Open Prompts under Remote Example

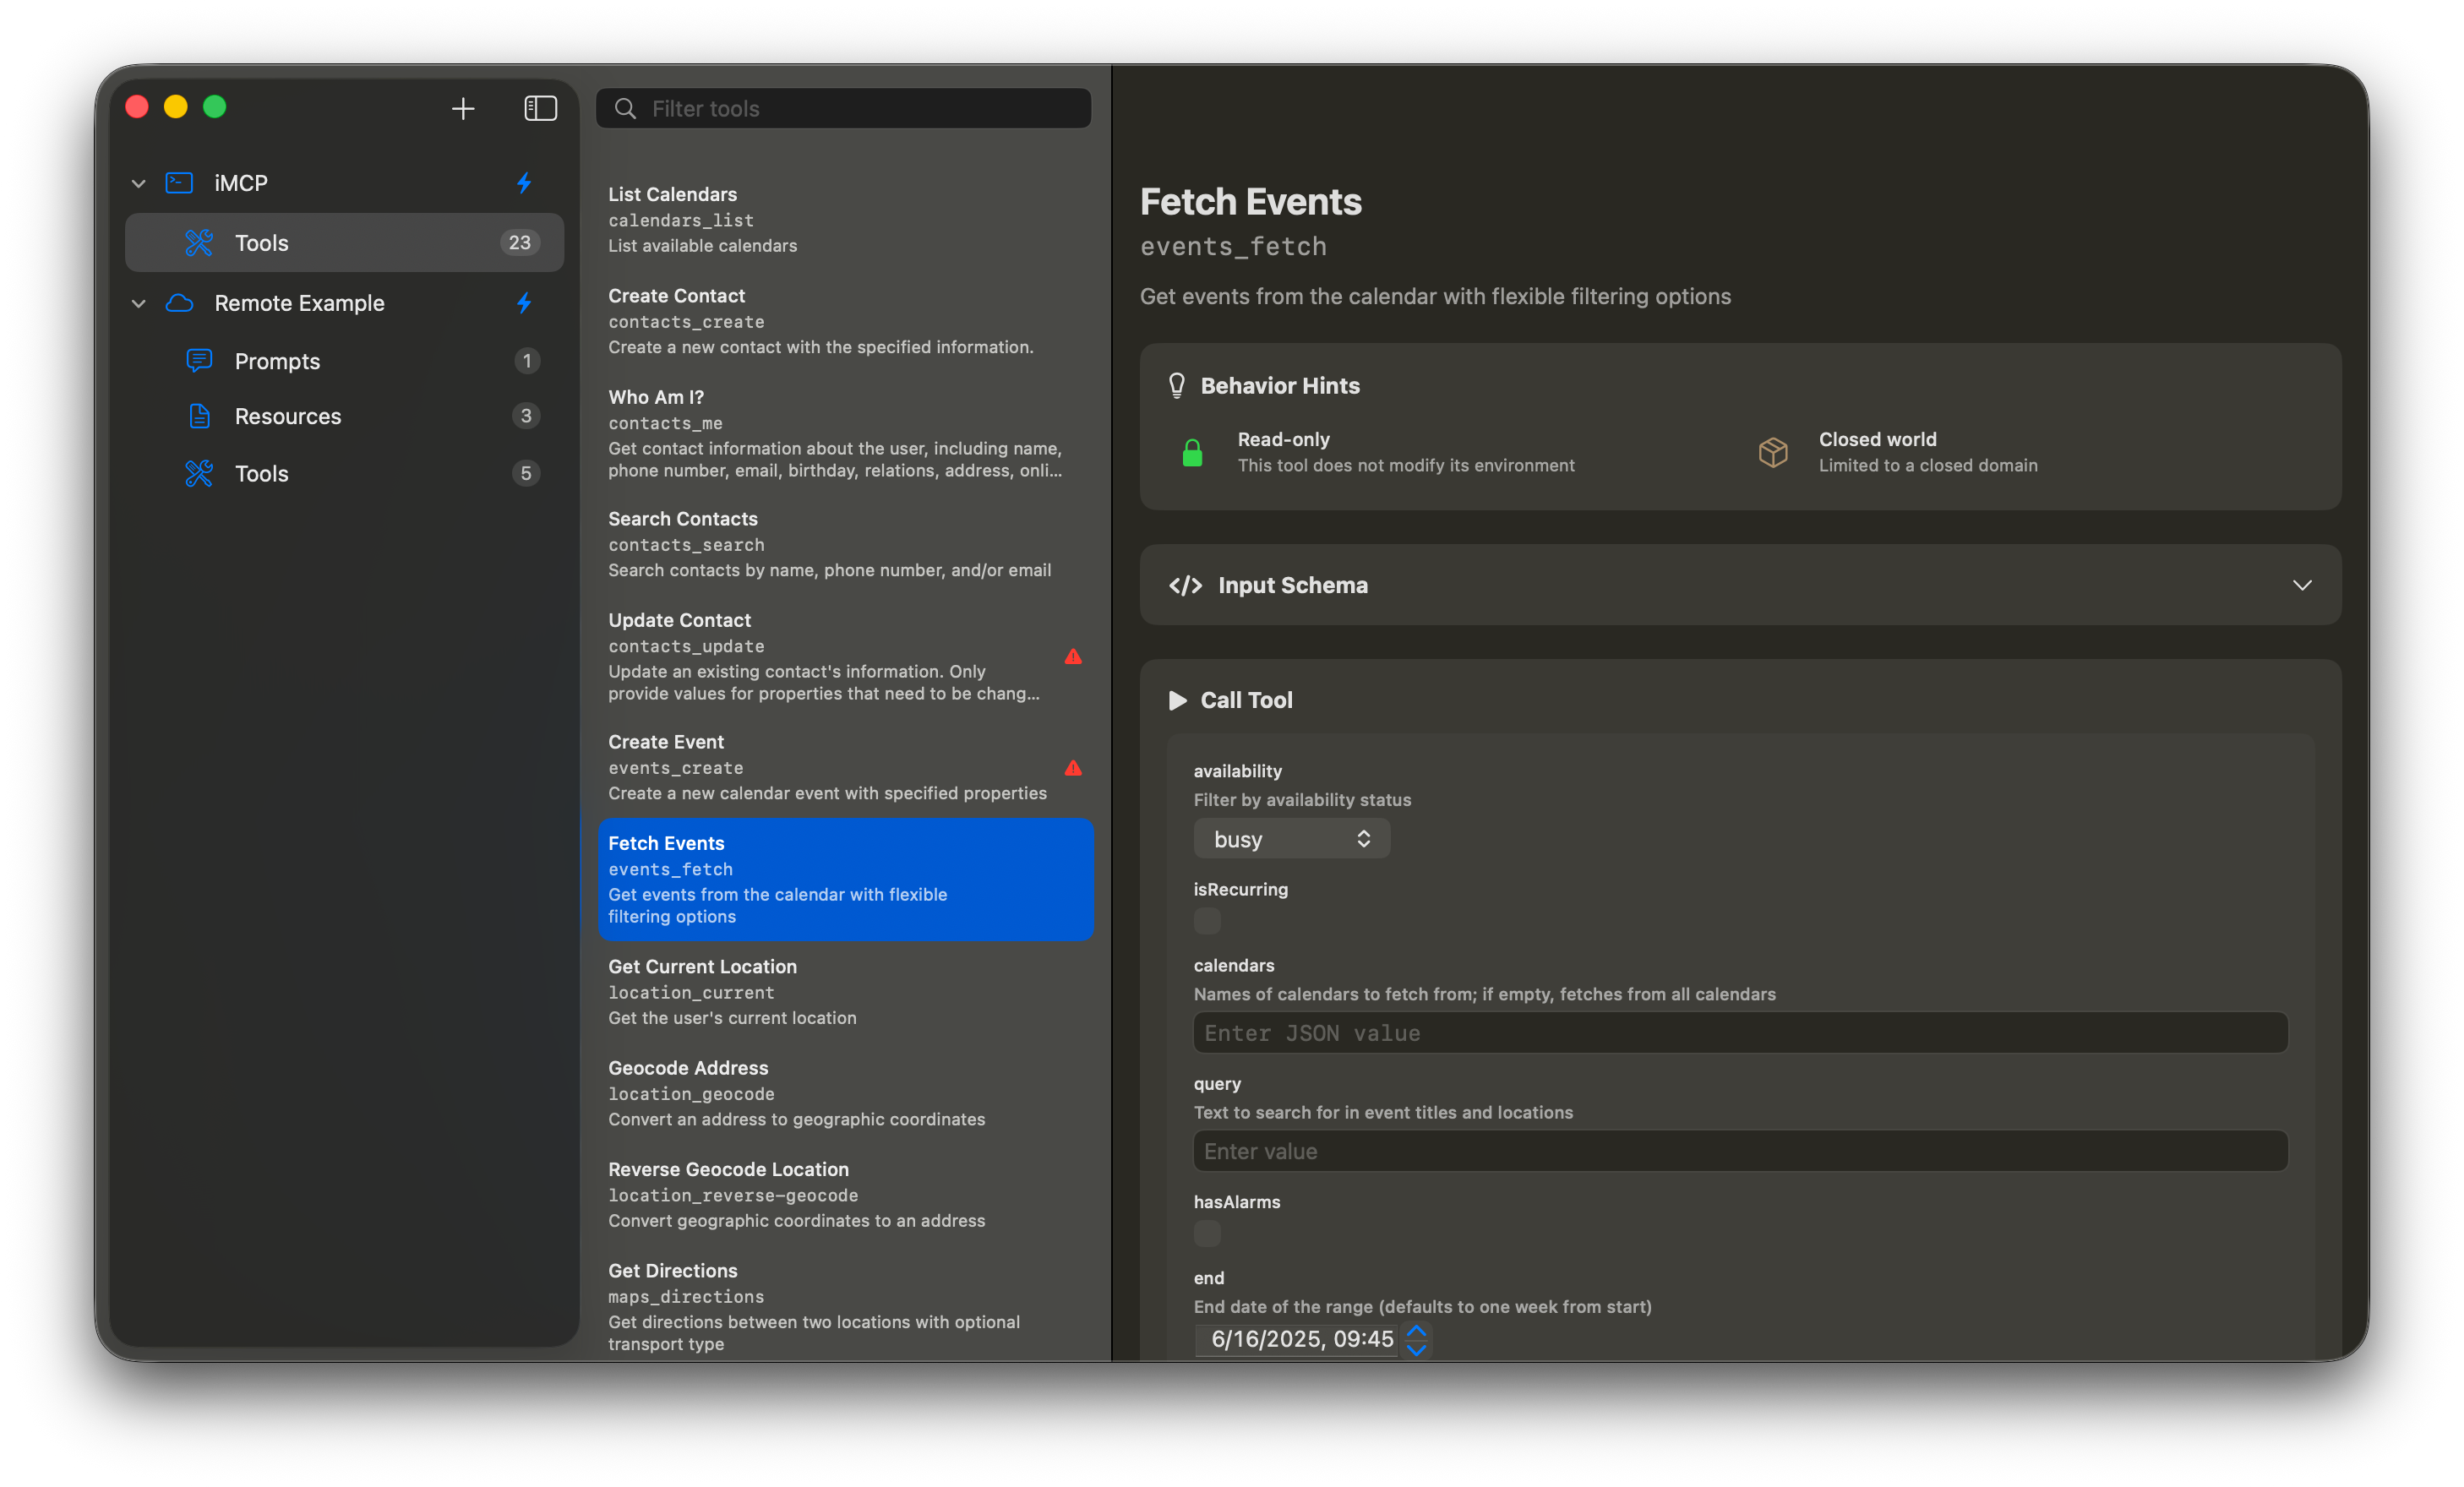click(277, 361)
